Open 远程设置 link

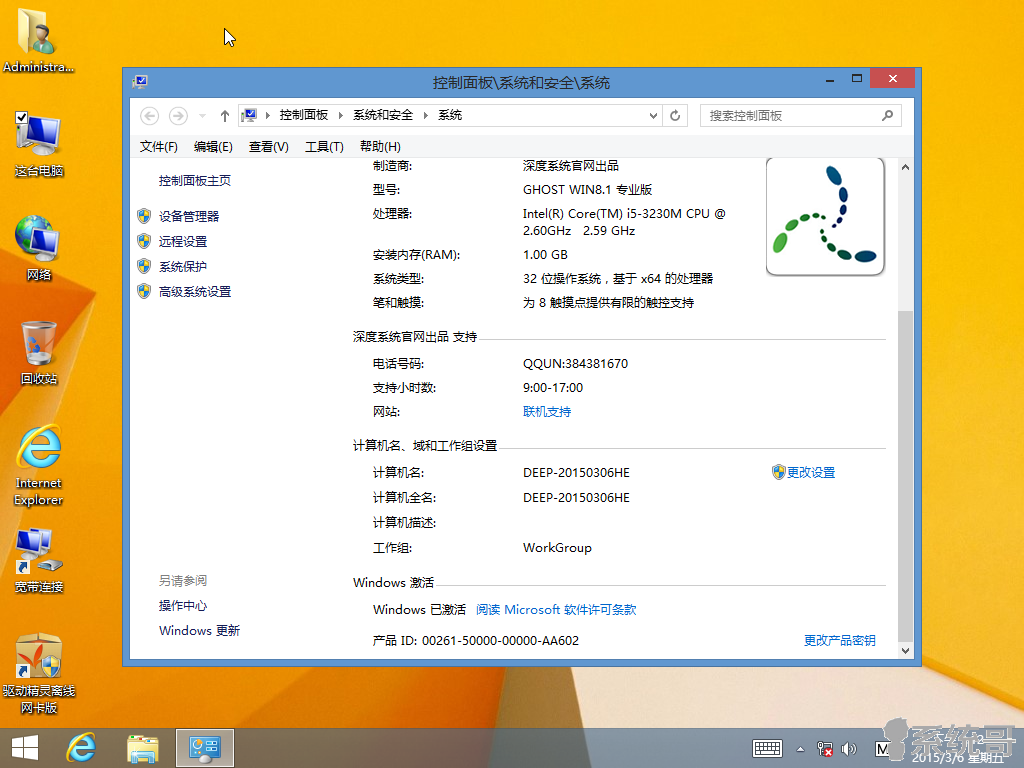tap(183, 242)
